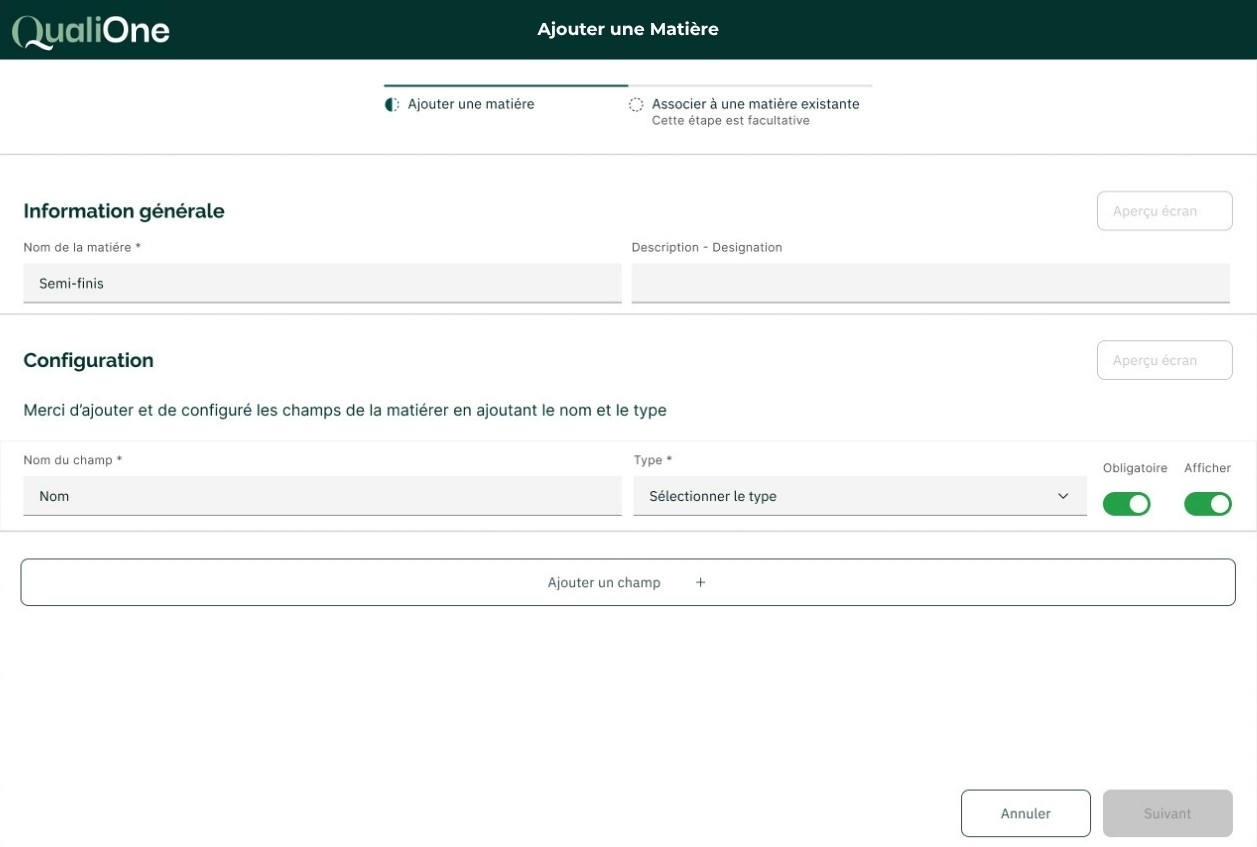
Task: Go to Associer à une matière existante
Action: (x=755, y=103)
